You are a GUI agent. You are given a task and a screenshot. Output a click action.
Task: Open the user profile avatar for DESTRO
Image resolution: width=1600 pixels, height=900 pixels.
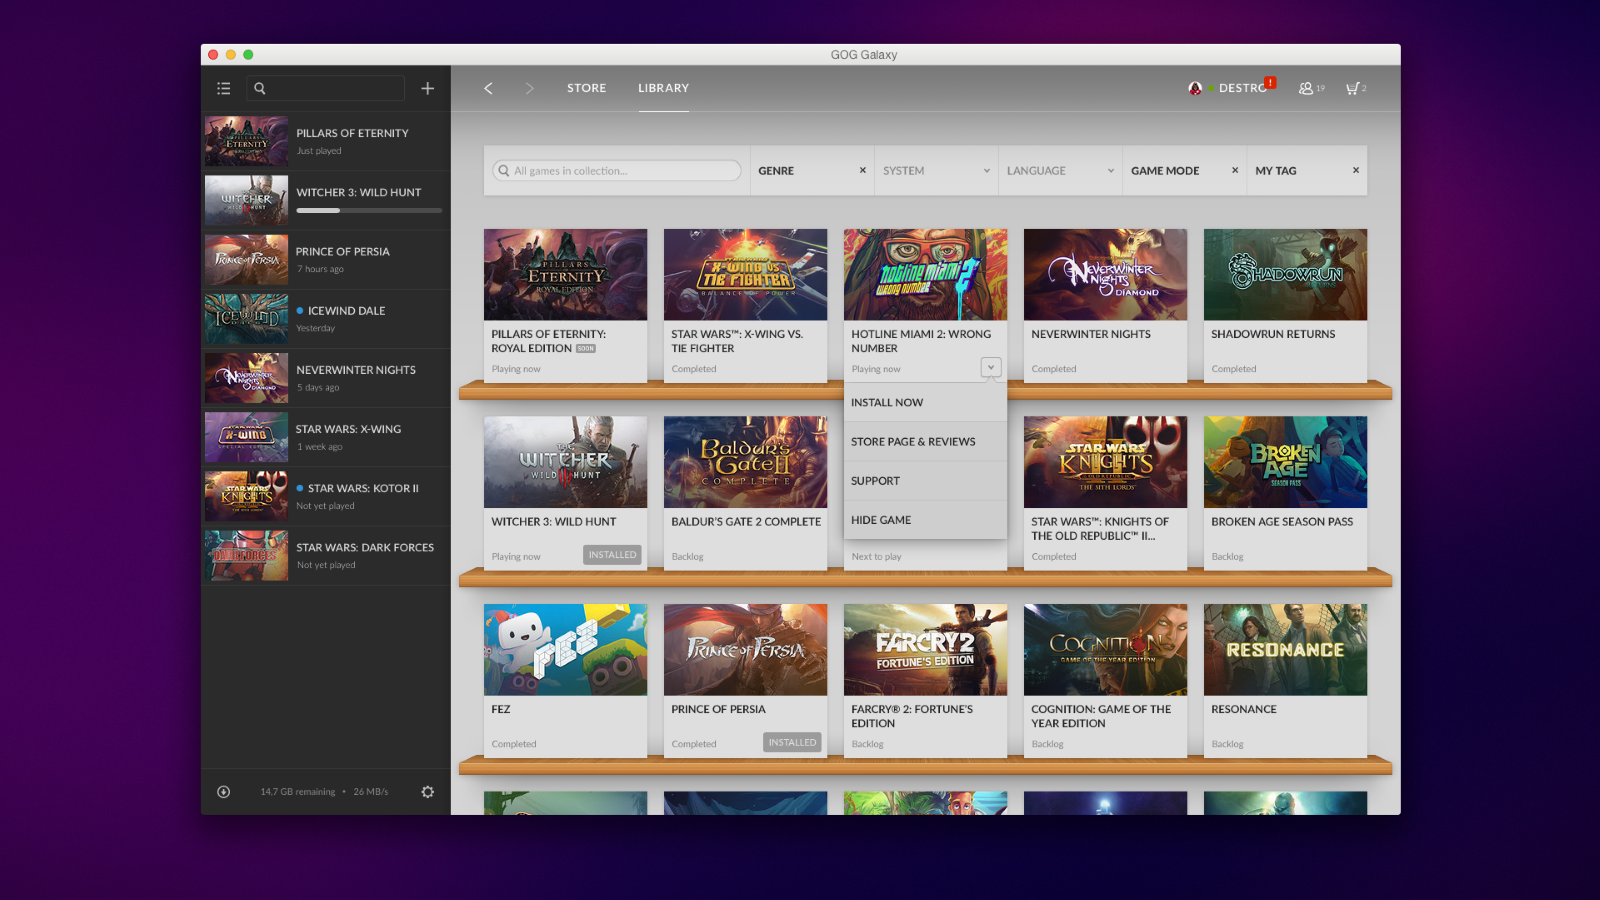(x=1196, y=88)
